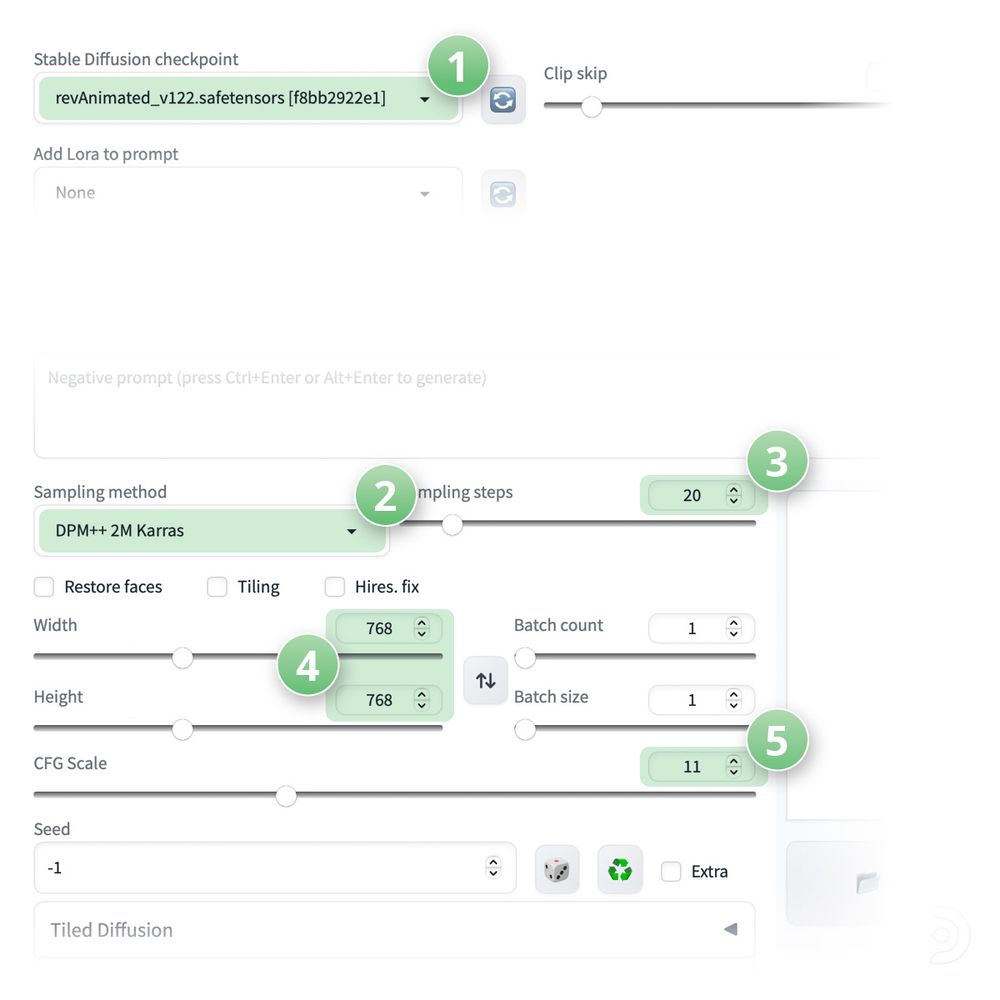Click the Clip skip slider handle
The height and width of the screenshot is (1000, 1000).
click(591, 107)
